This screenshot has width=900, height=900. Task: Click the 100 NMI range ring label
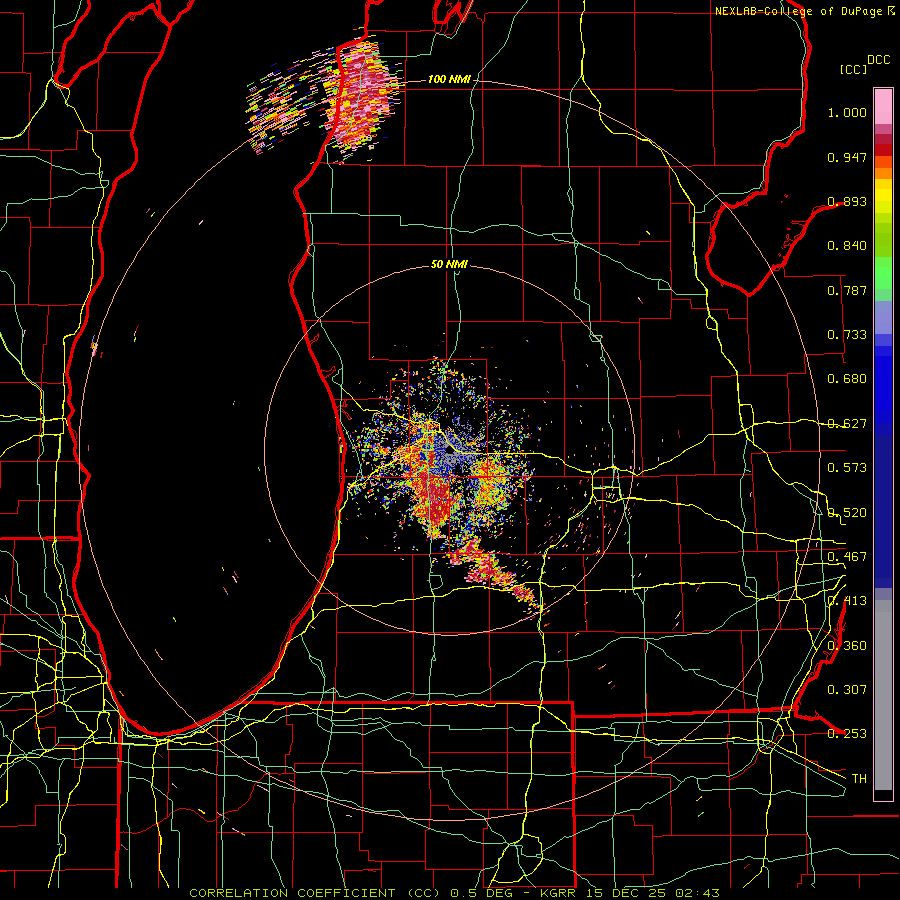pos(448,79)
